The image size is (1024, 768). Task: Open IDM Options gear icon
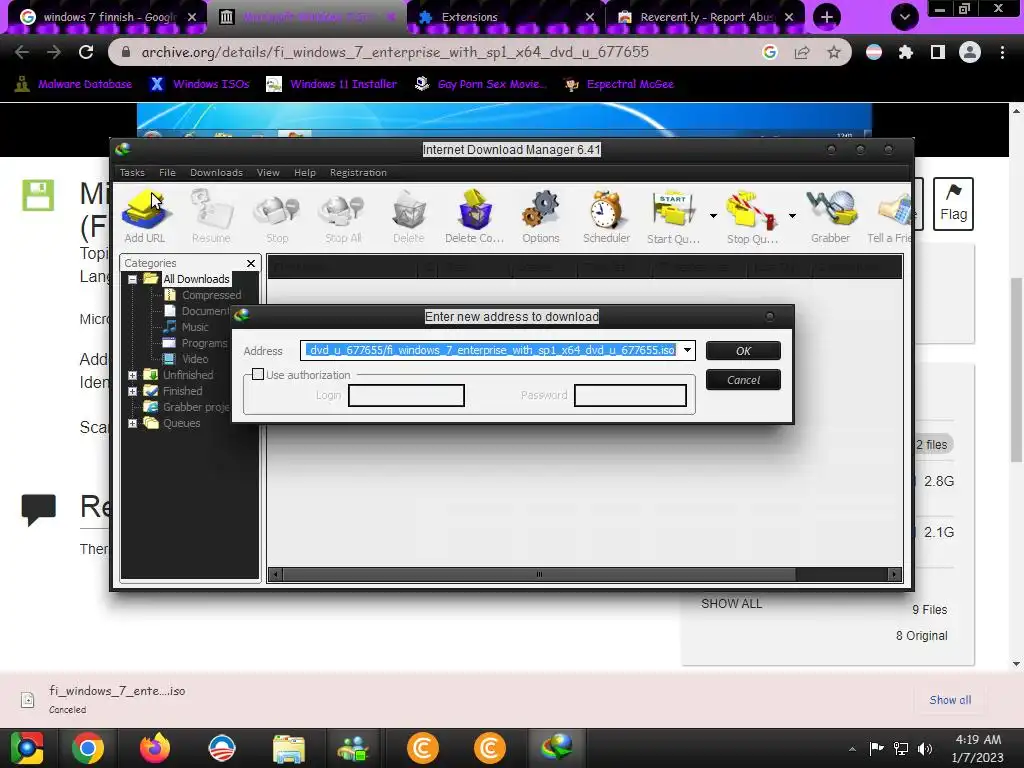point(541,217)
